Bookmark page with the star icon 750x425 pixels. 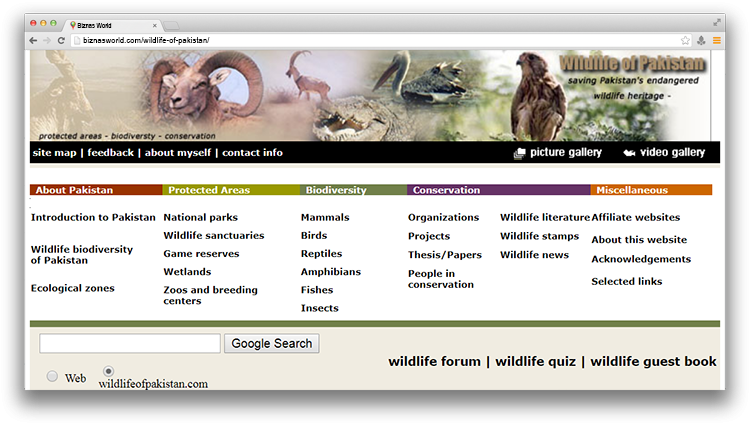pos(685,41)
